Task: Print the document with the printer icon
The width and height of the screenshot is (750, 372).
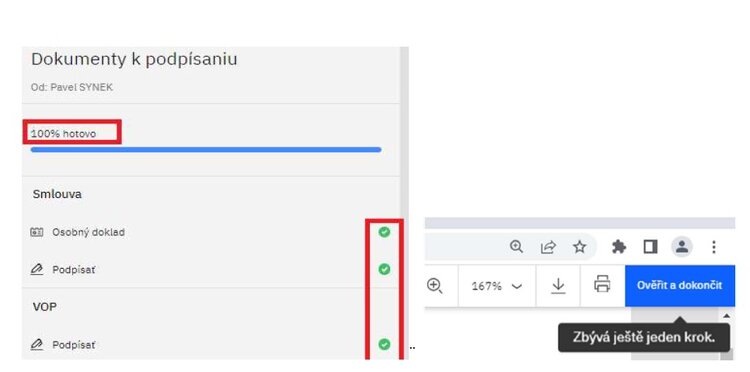Action: click(602, 284)
